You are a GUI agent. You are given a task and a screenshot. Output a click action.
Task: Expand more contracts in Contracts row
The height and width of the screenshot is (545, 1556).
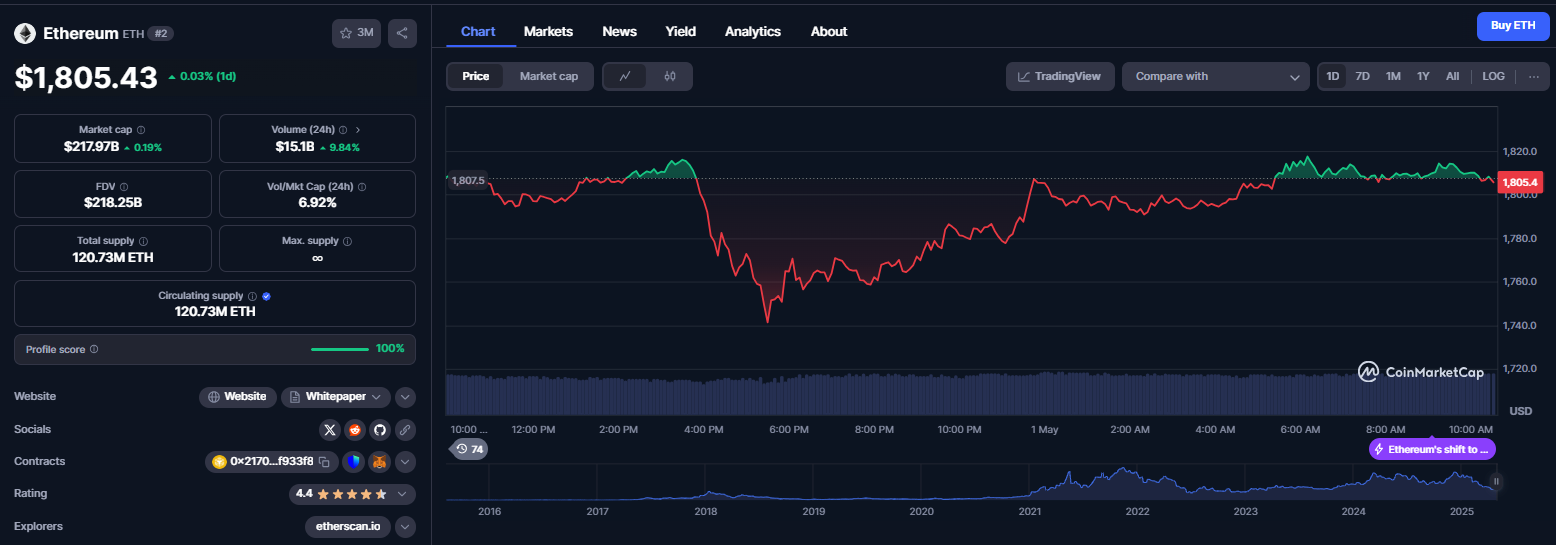pos(405,462)
